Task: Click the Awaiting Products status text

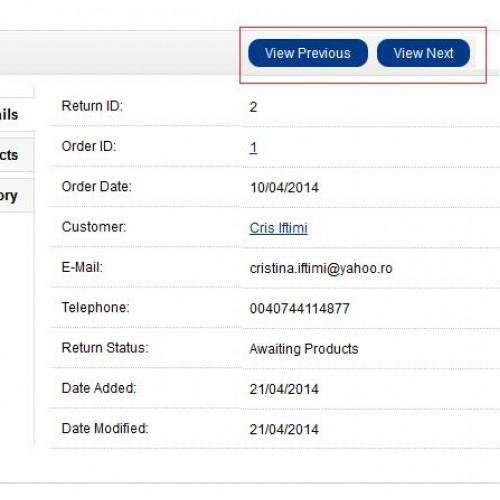Action: coord(304,349)
